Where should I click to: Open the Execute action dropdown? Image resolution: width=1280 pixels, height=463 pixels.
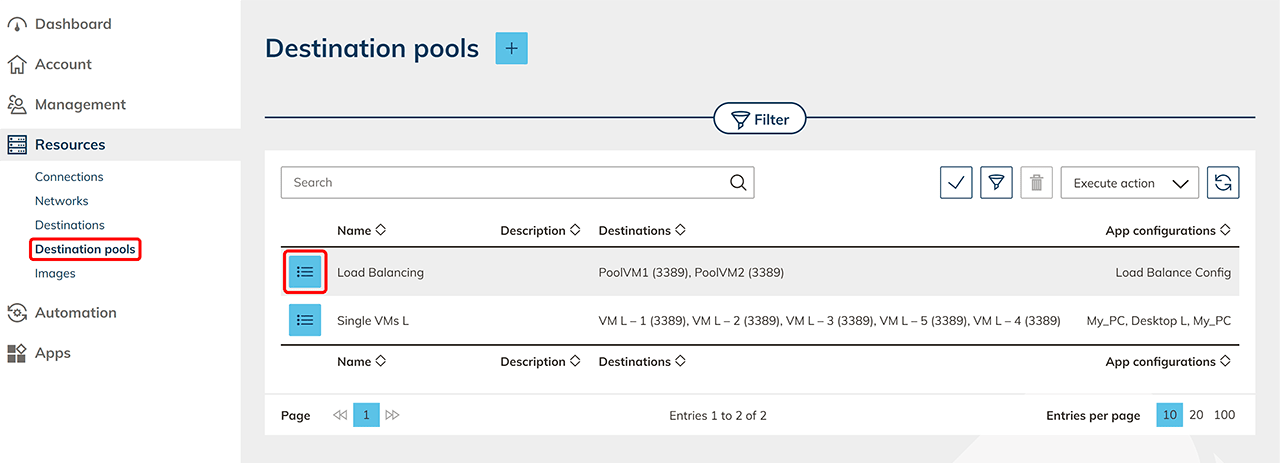(1129, 183)
